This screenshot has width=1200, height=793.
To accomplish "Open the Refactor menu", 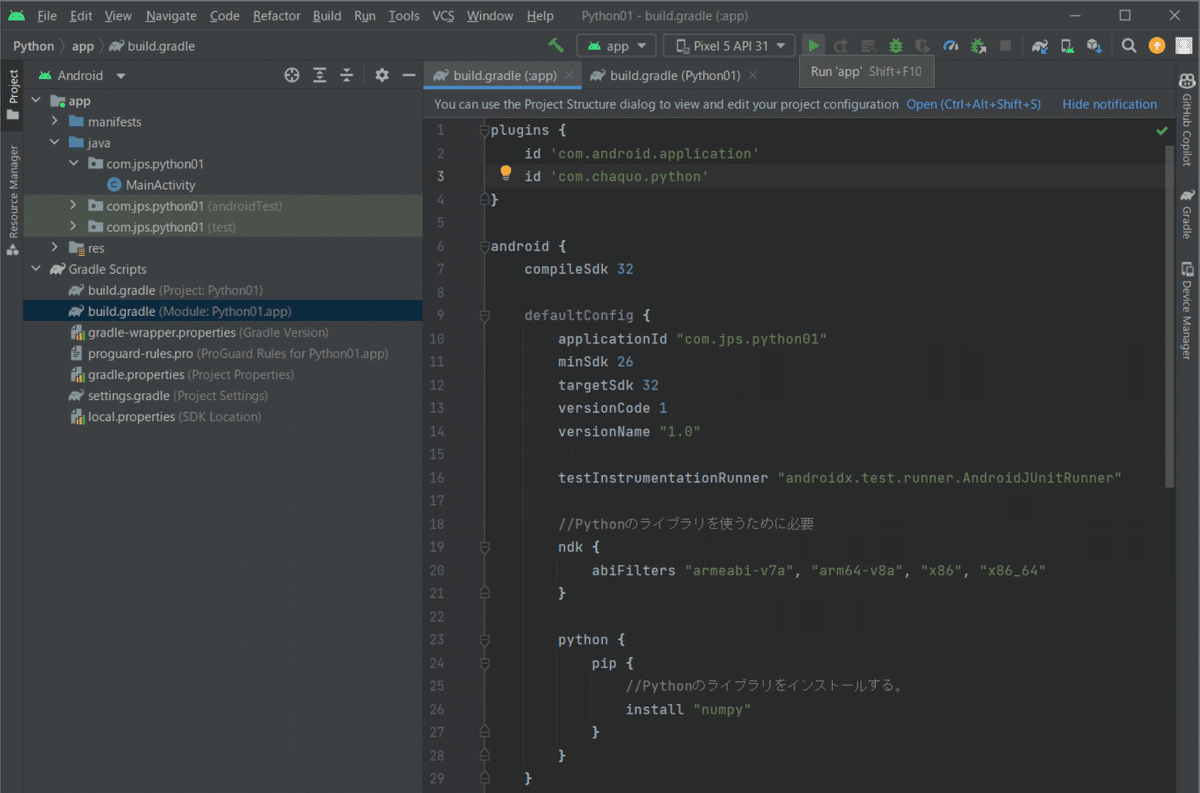I will tap(276, 15).
